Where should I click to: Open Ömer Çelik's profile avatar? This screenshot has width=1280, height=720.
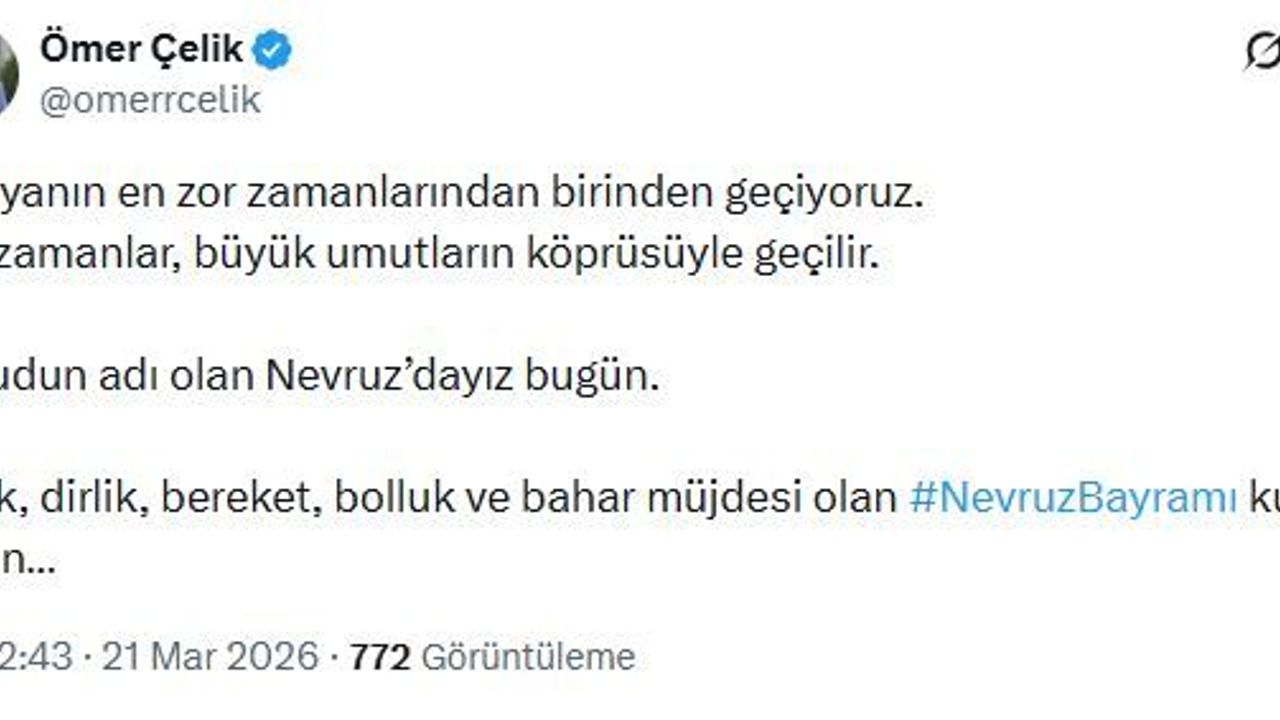click(8, 72)
